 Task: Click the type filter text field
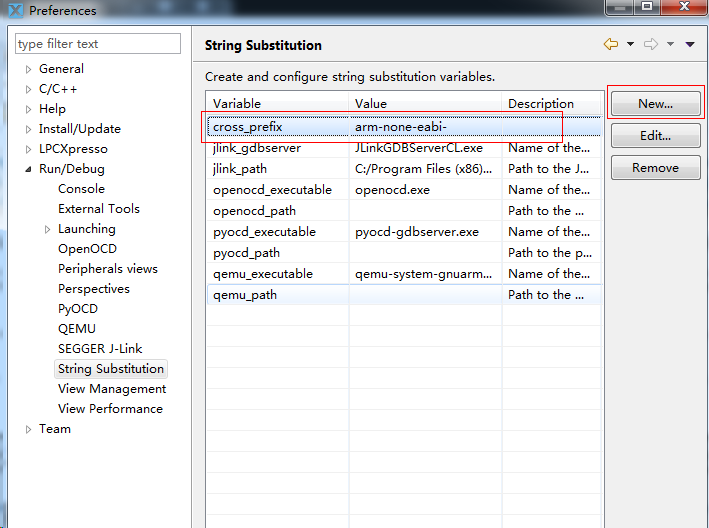(98, 44)
